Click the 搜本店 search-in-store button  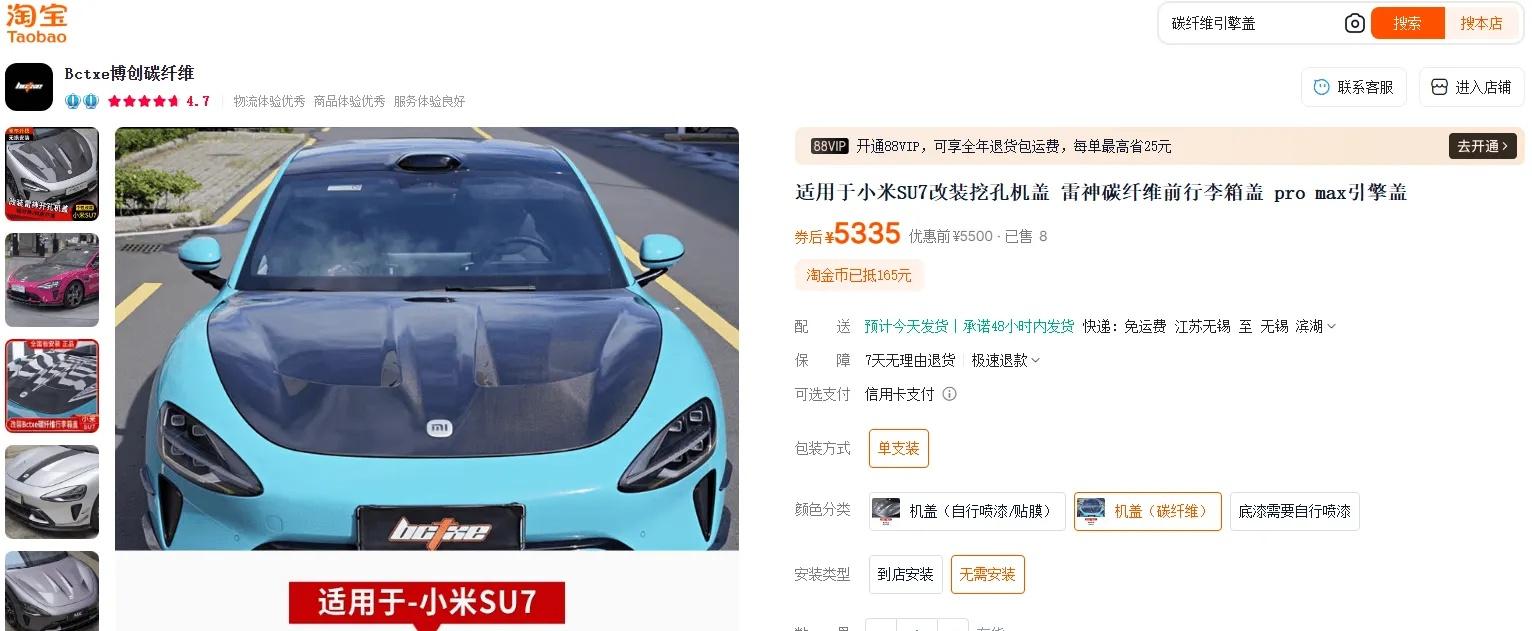(1481, 23)
